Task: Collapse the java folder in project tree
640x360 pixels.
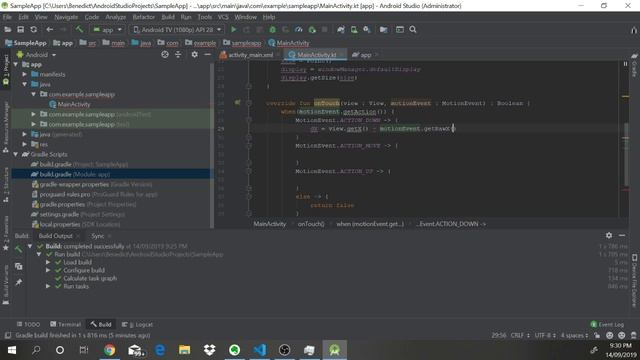Action: [24, 84]
